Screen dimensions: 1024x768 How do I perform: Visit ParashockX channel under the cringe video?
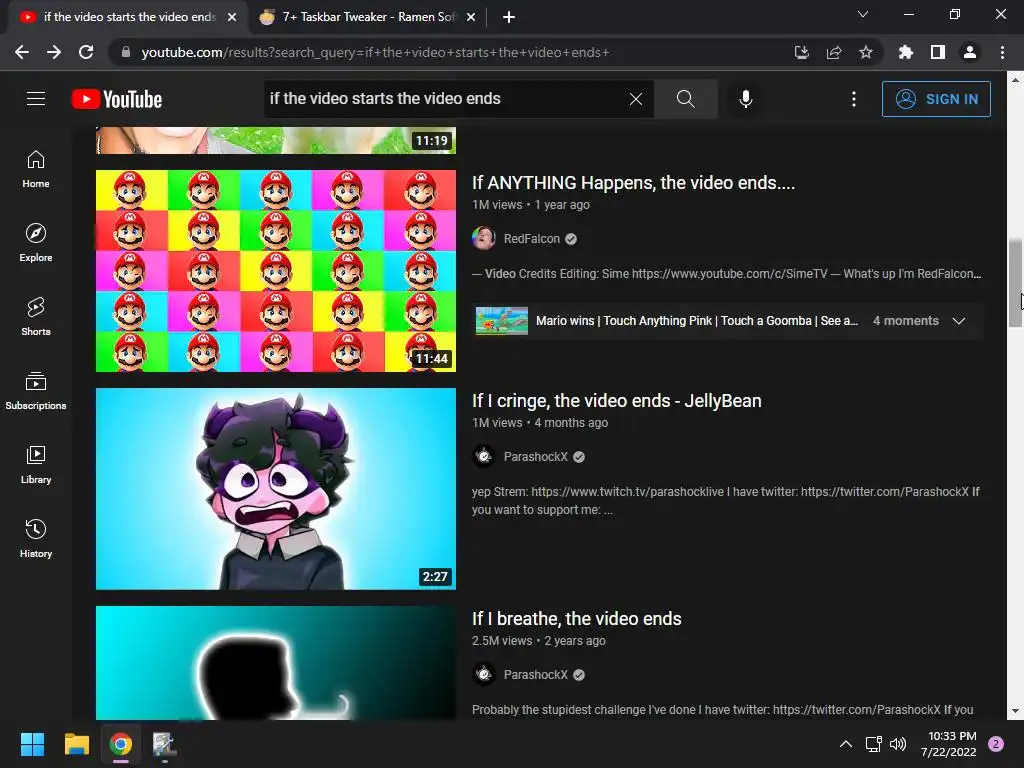[x=536, y=457]
